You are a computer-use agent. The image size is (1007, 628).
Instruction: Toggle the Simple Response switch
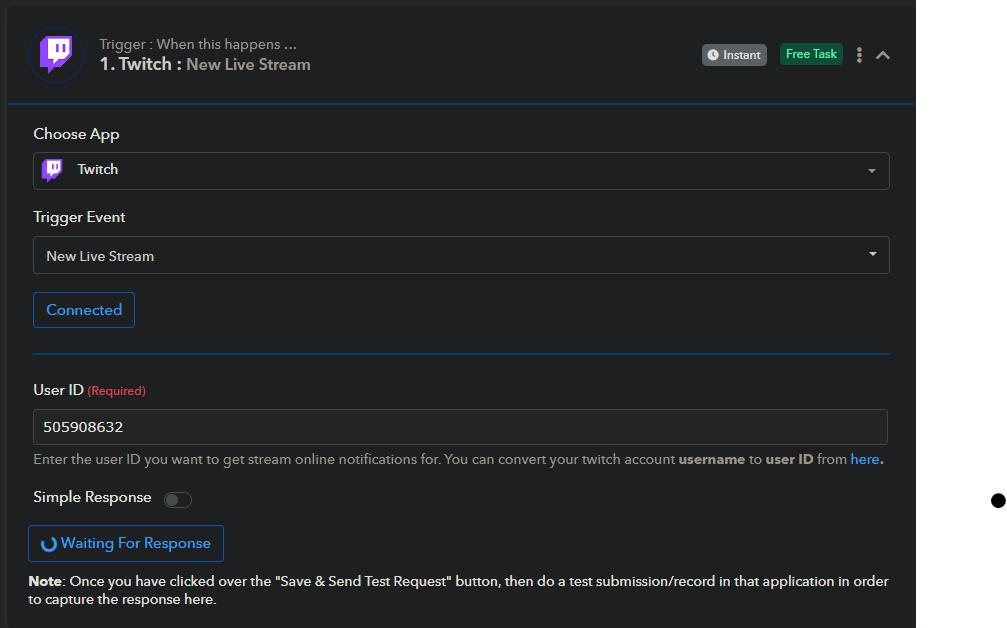tap(177, 500)
